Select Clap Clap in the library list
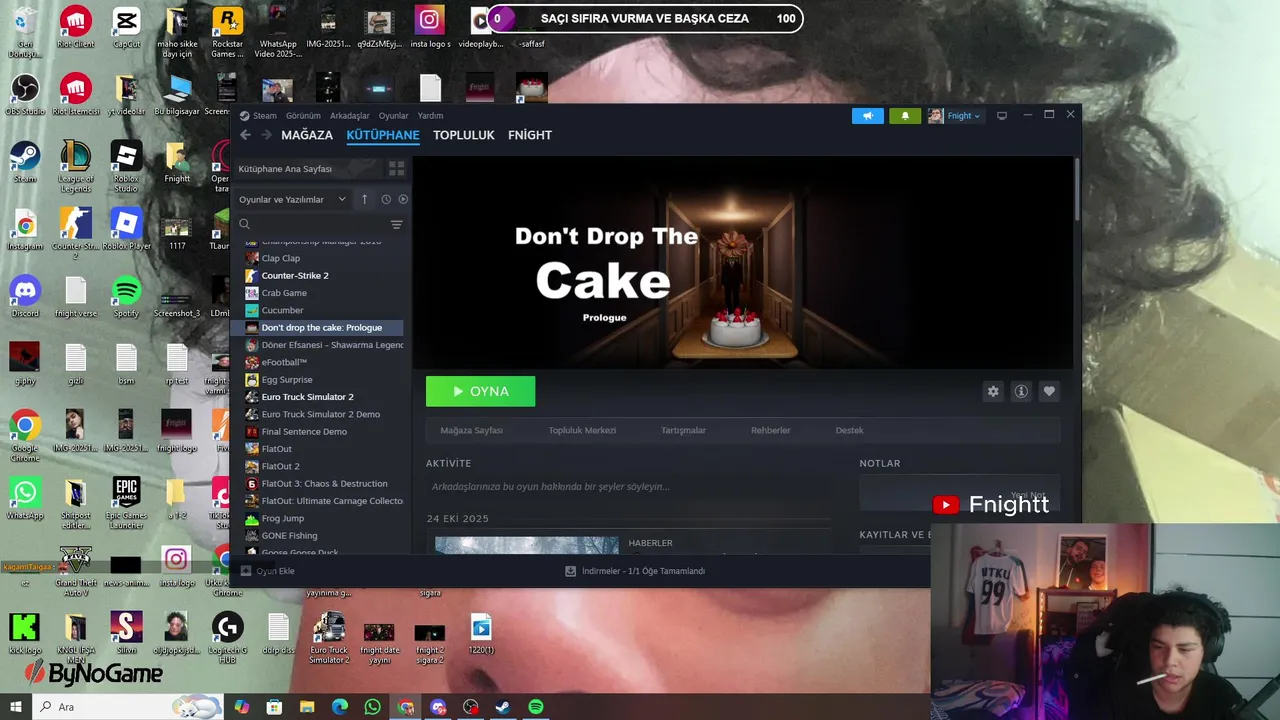Screen dimensions: 1280x720 click(280, 258)
